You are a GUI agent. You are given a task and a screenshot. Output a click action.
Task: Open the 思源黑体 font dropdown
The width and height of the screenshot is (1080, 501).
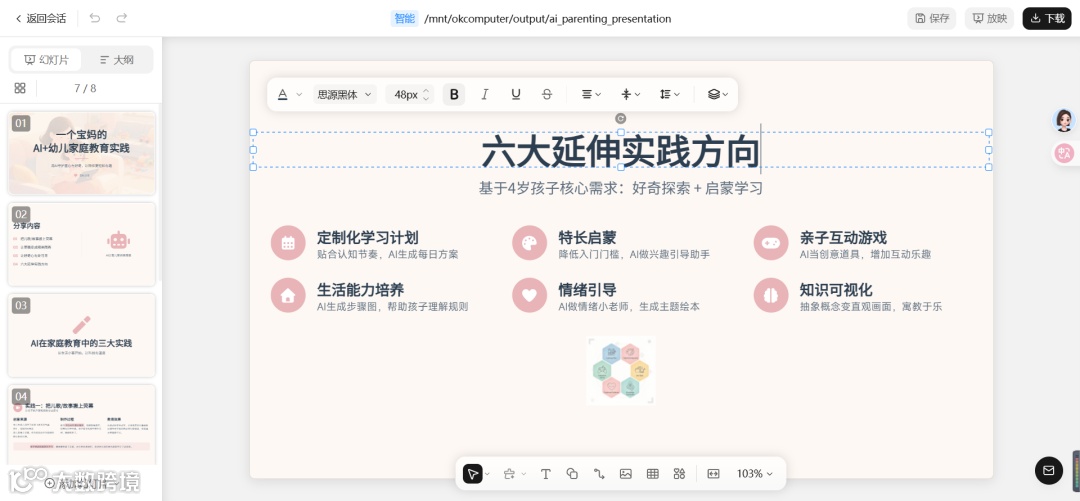coord(344,94)
